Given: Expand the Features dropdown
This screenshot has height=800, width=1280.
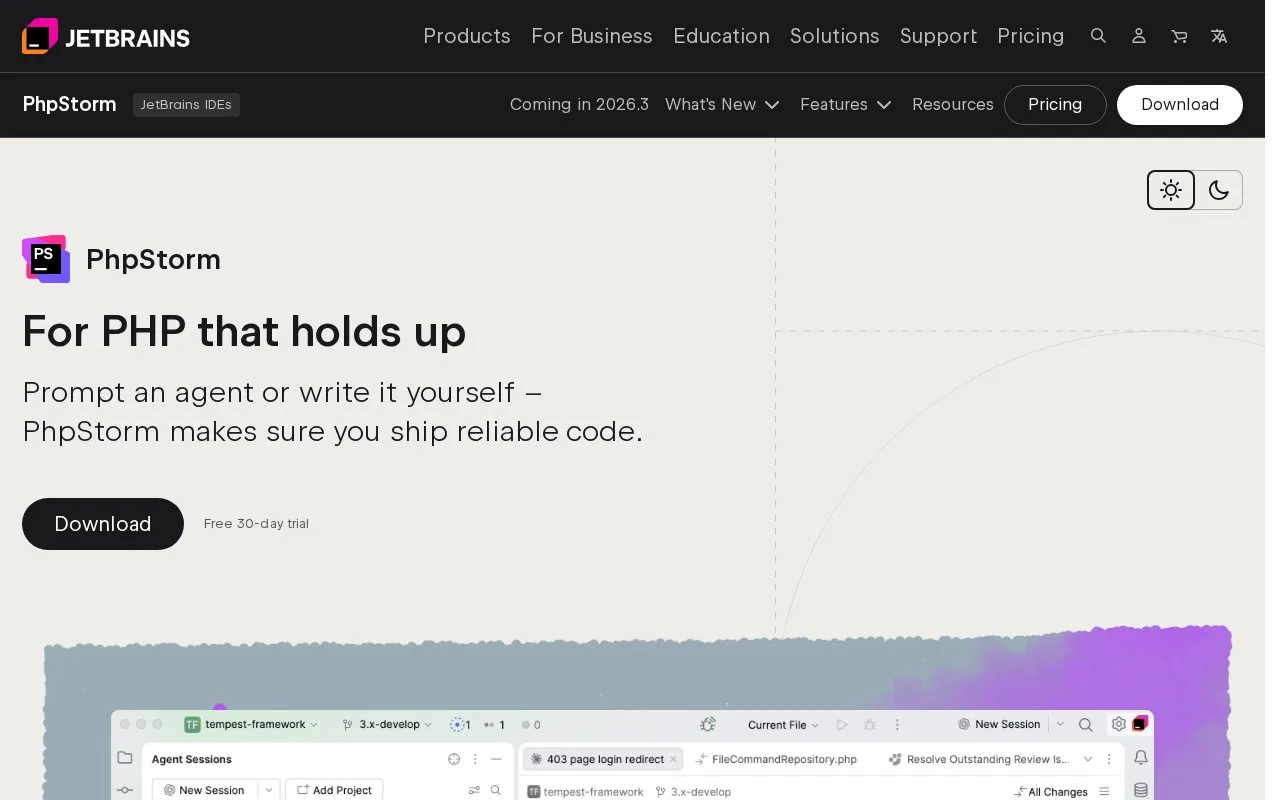Looking at the screenshot, I should pos(846,104).
